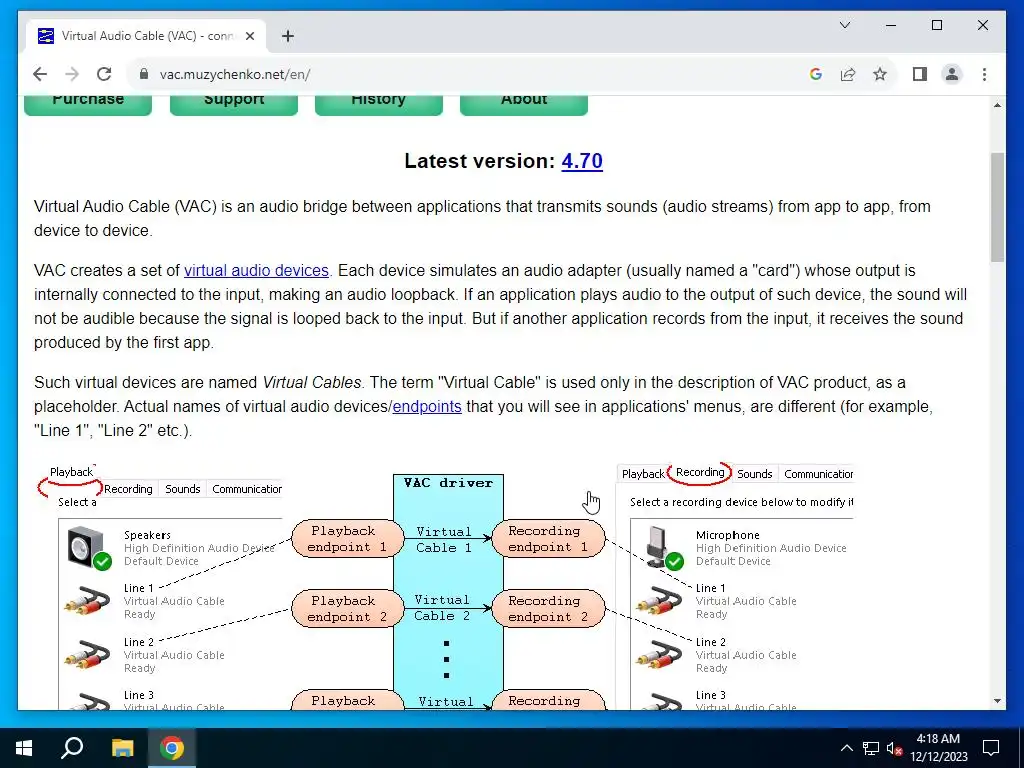The height and width of the screenshot is (768, 1024).
Task: Open the notification center icon
Action: click(991, 748)
